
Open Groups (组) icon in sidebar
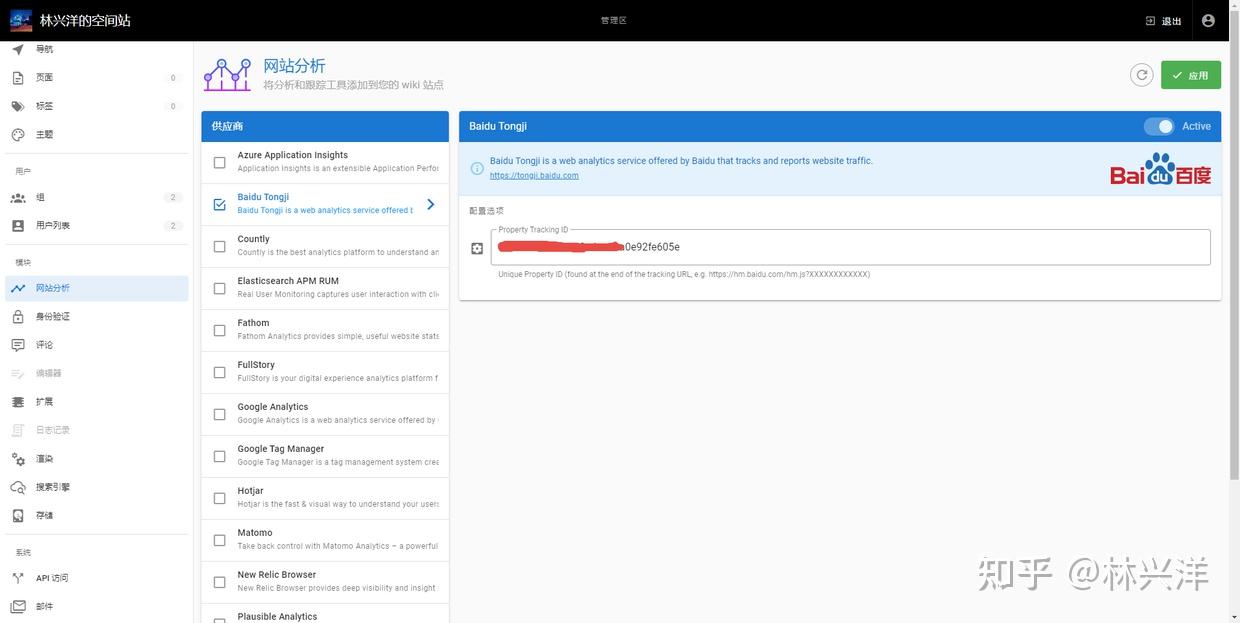pyautogui.click(x=17, y=197)
